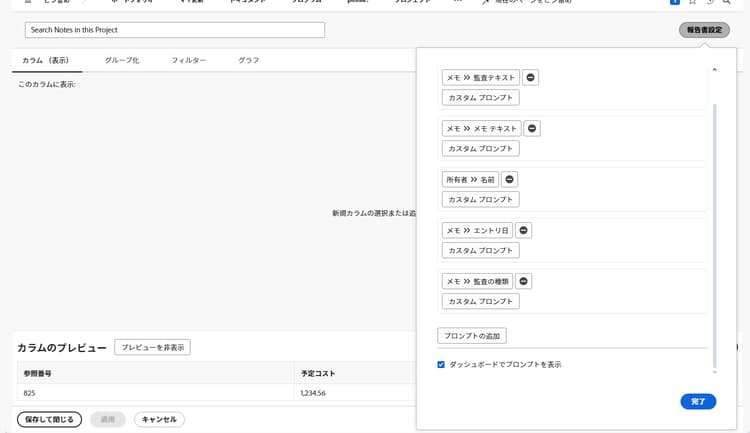Screen dimensions: 750x433
Task: Click the カラムのプレビュー heading
Action: (62, 348)
